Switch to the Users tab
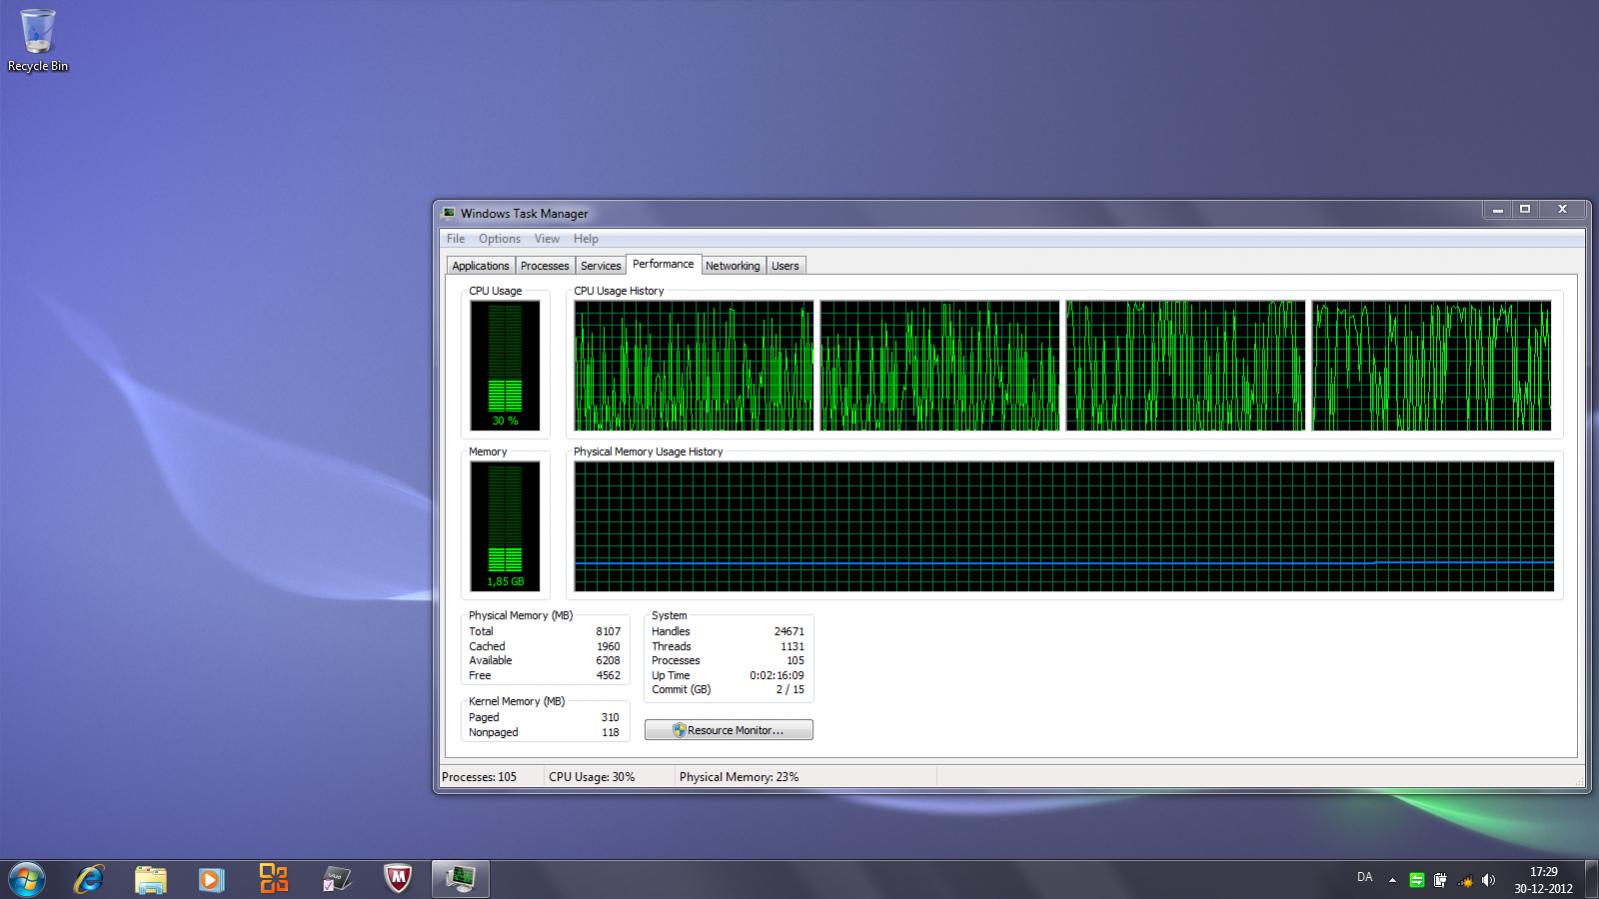 coord(785,266)
